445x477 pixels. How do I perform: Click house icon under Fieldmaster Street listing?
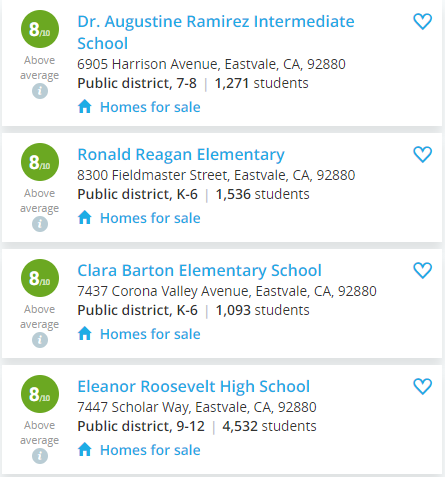coord(85,218)
